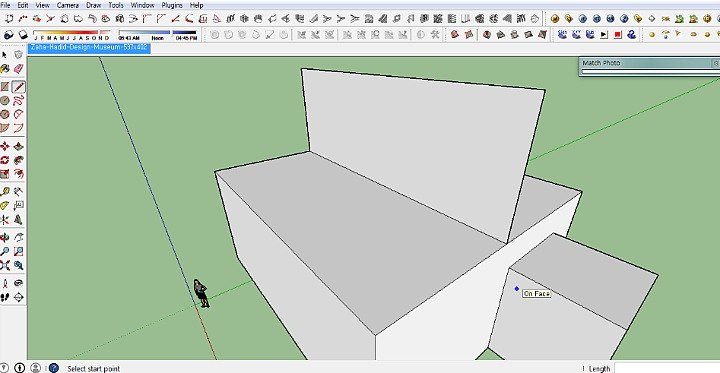Screen dimensions: 720x373
Task: Click the red stop square button
Action: click(618, 34)
